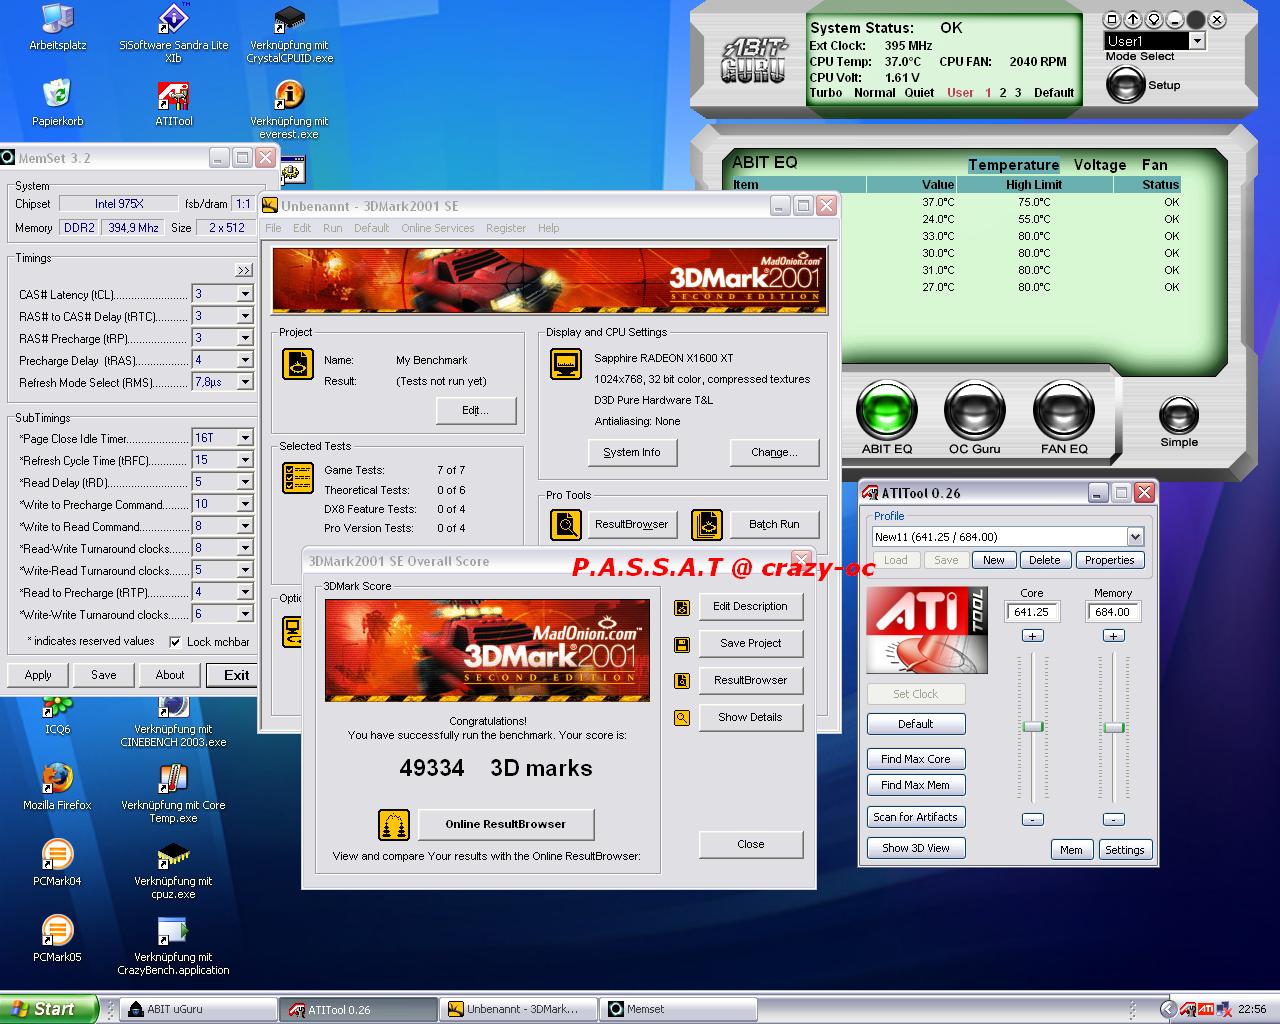The image size is (1280, 1024).
Task: Click the Save Project floppy icon
Action: pos(682,644)
